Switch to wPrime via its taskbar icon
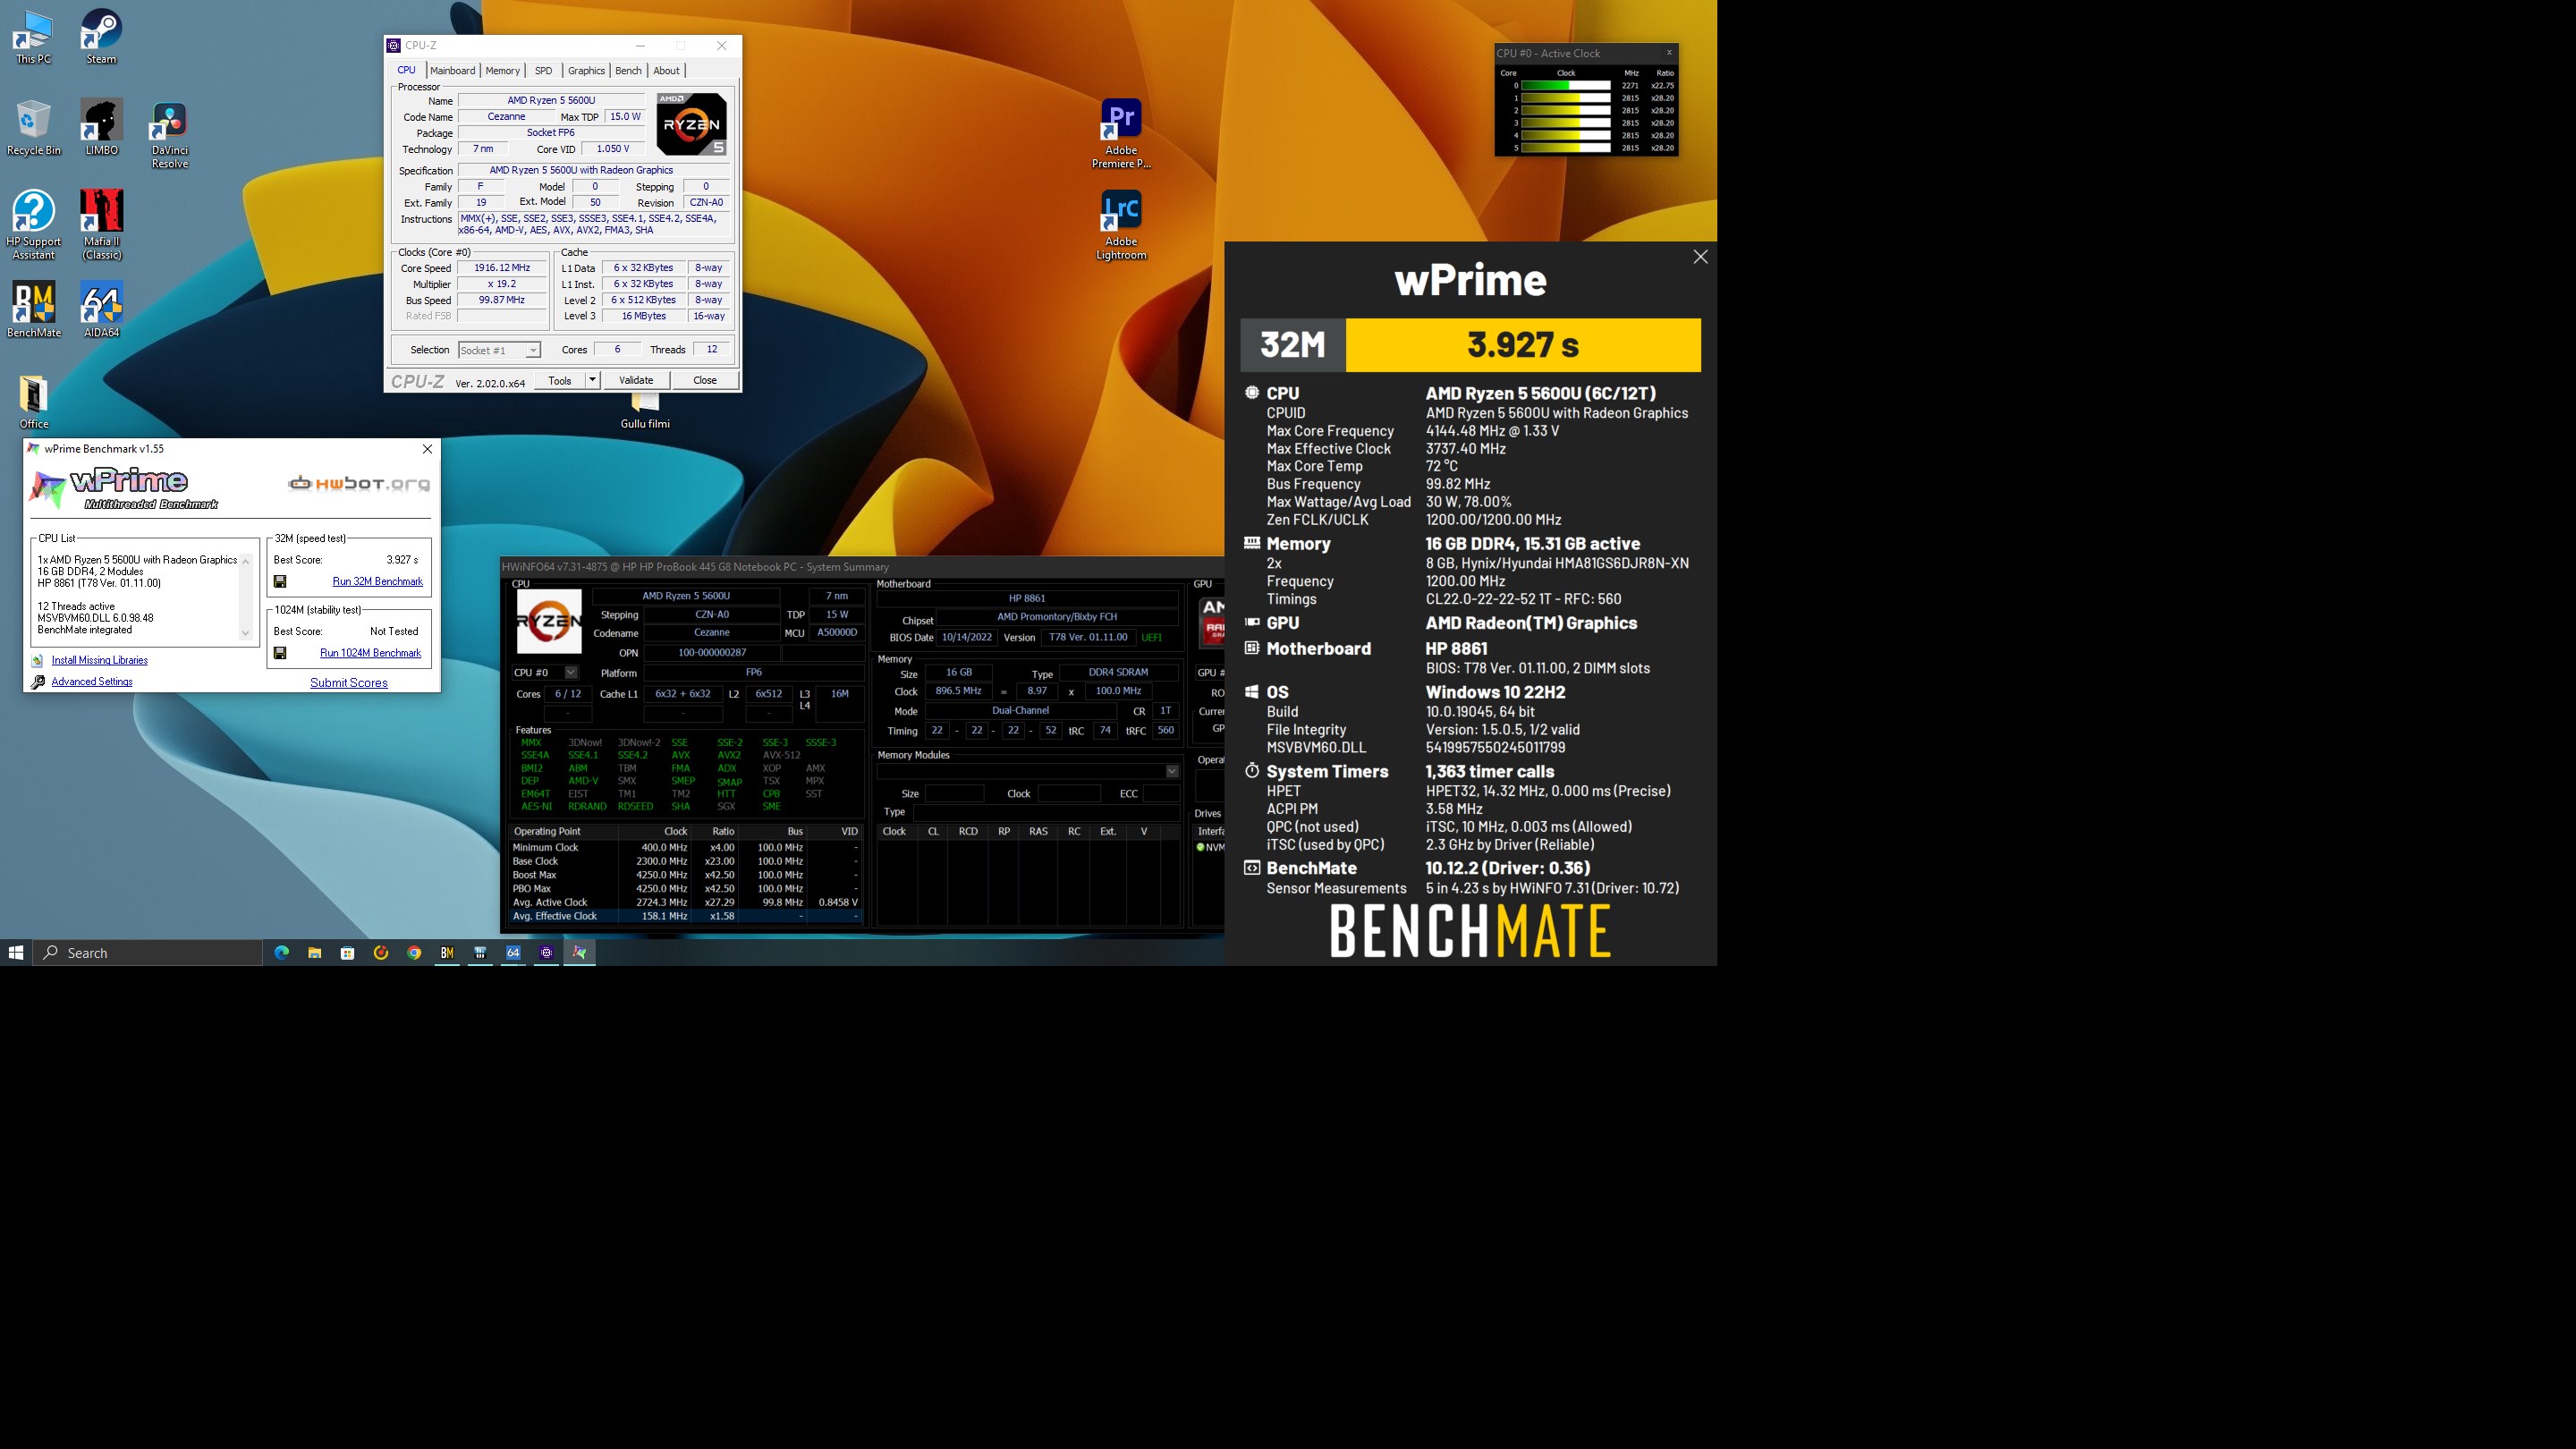Image resolution: width=2576 pixels, height=1449 pixels. point(579,953)
